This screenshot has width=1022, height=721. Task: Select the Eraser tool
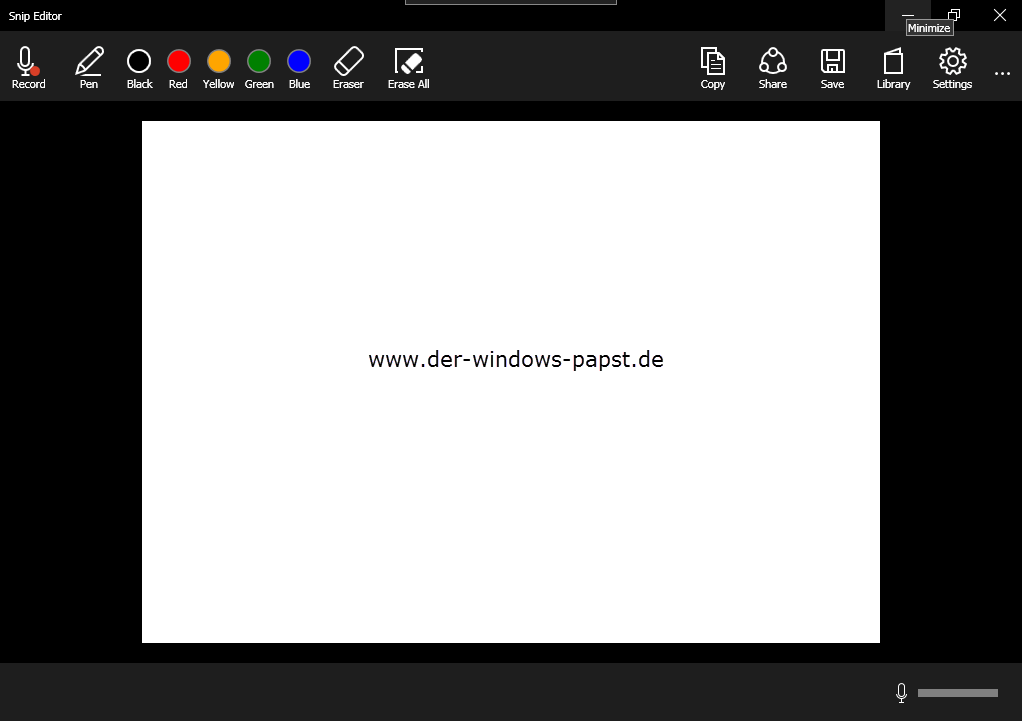coord(348,66)
